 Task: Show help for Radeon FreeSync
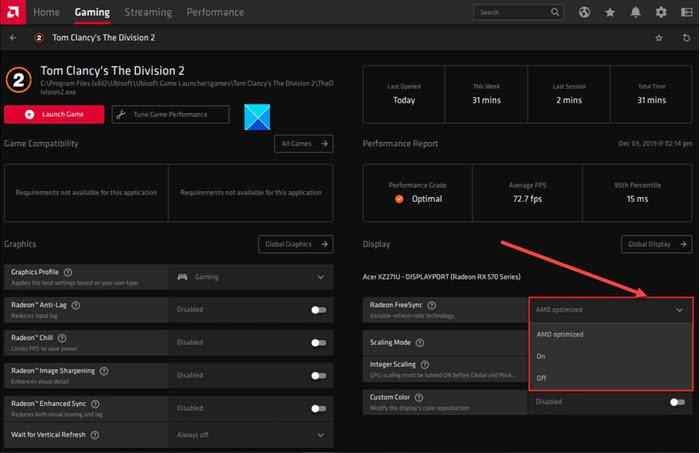[x=431, y=305]
